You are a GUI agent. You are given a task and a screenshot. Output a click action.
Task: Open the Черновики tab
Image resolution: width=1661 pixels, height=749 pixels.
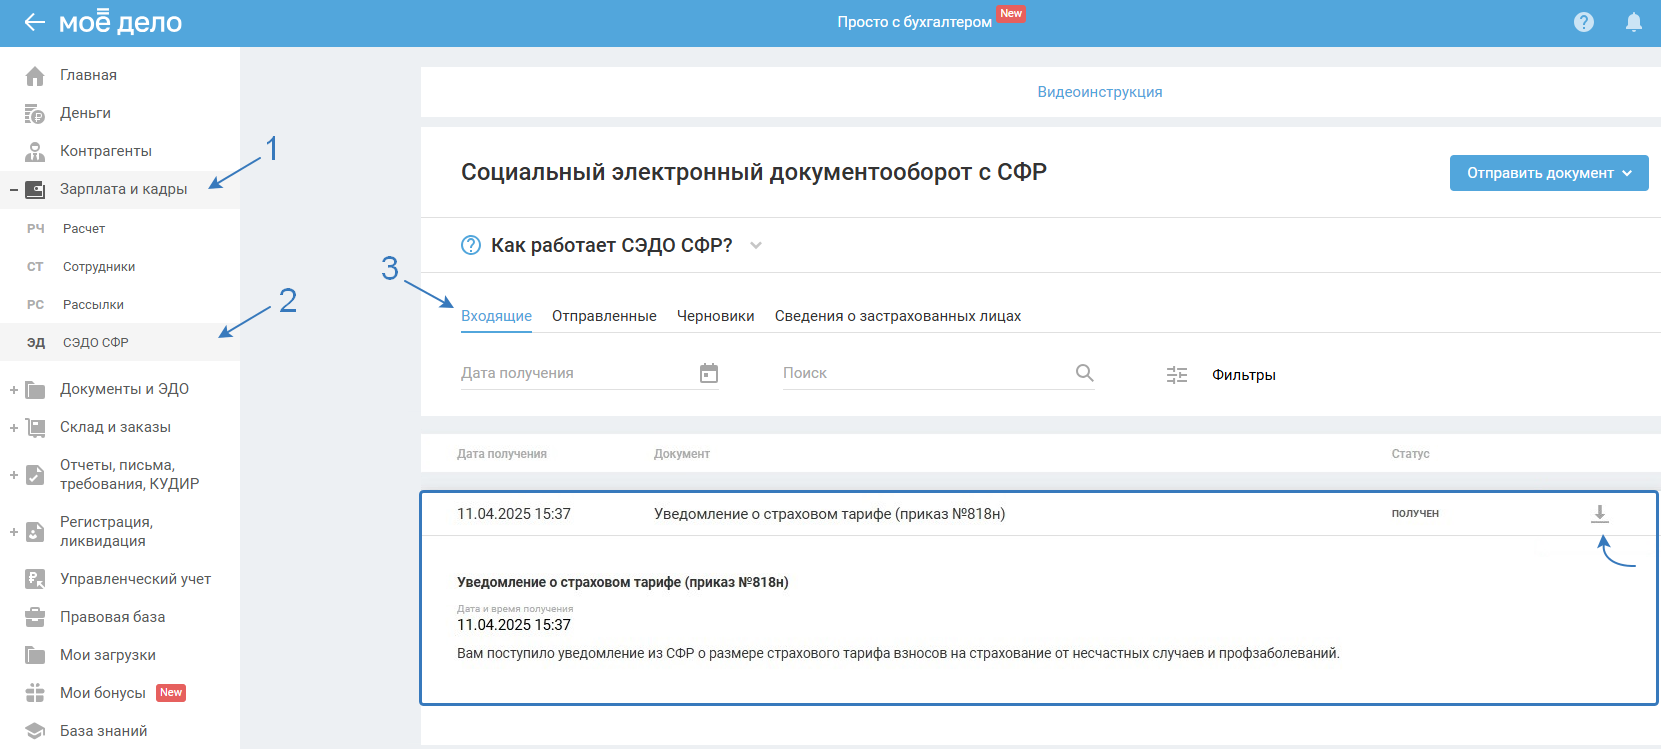(716, 316)
